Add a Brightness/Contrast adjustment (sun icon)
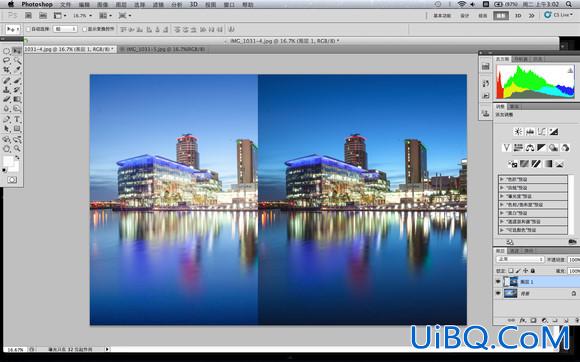 click(518, 132)
